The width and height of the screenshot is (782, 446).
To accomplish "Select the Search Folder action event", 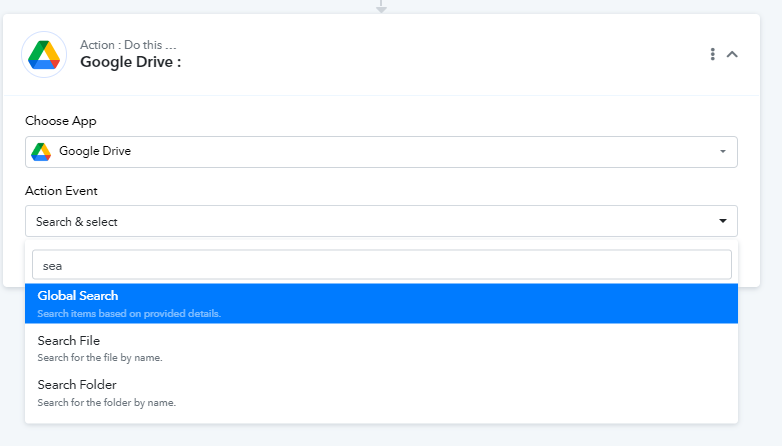I will tap(381, 393).
